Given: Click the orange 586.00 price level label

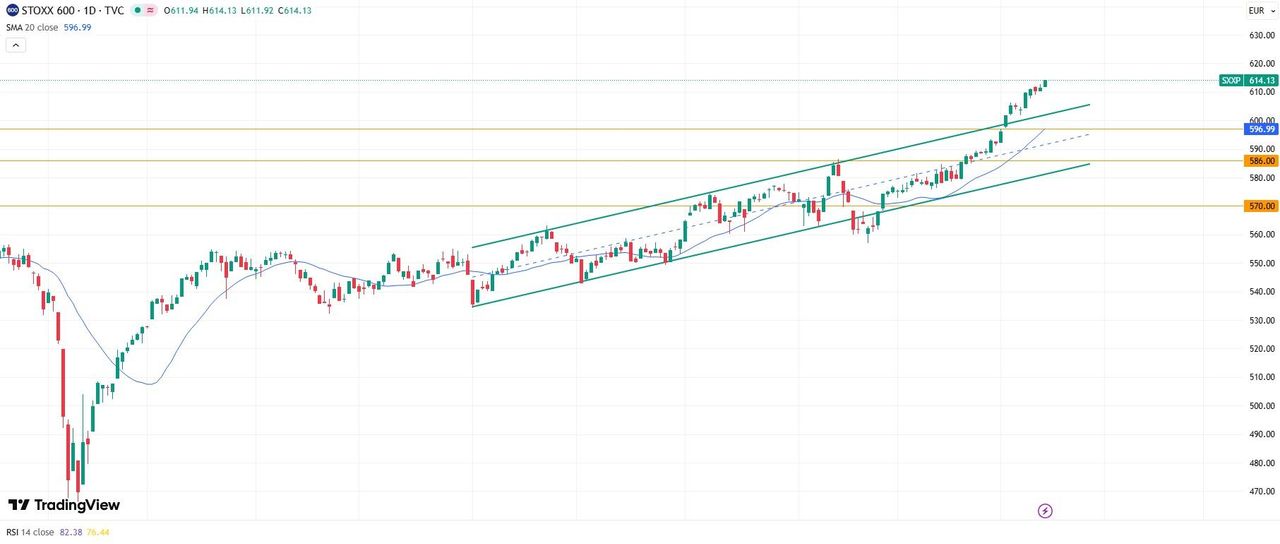Looking at the screenshot, I should point(1262,160).
